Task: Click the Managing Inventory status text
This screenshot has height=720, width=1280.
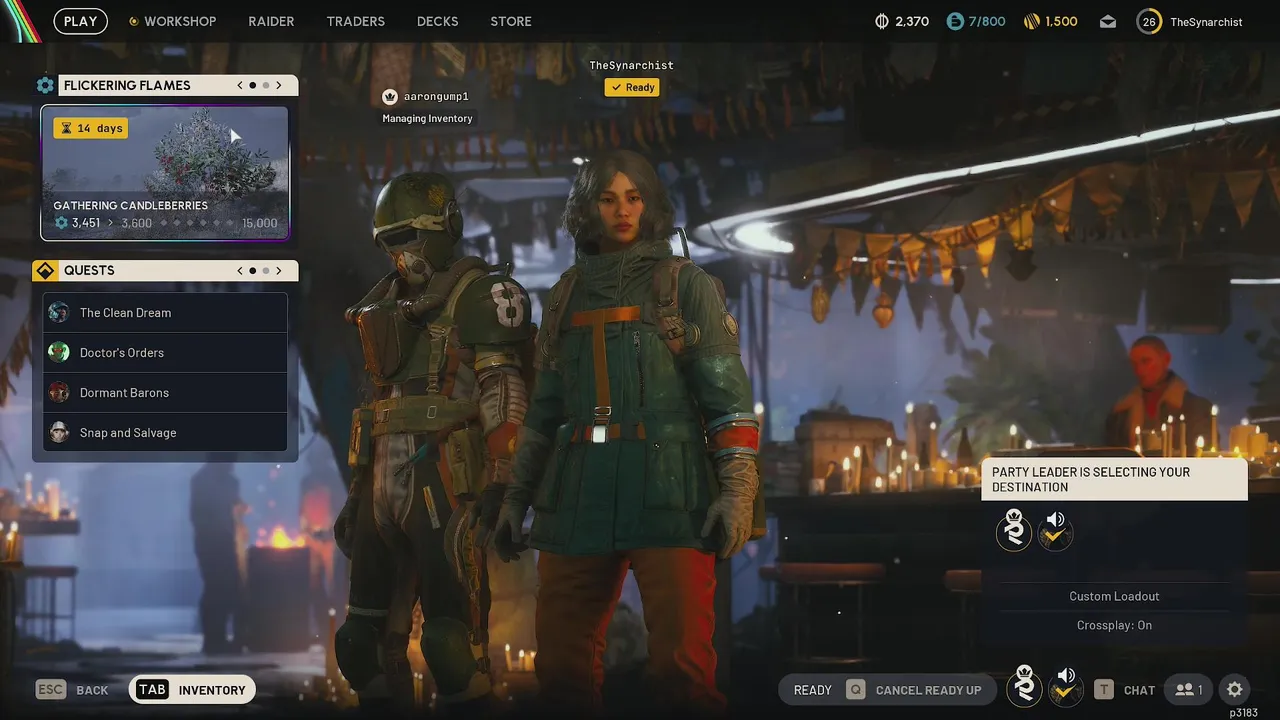Action: (x=427, y=118)
